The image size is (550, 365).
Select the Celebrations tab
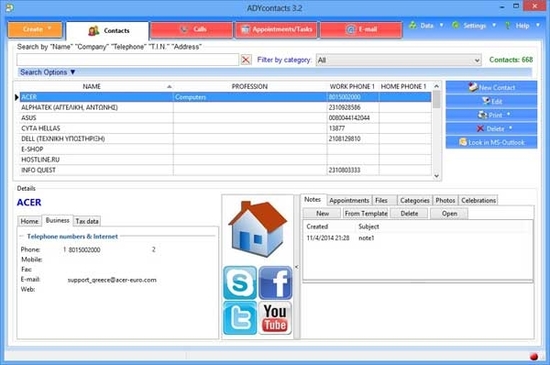pos(478,200)
